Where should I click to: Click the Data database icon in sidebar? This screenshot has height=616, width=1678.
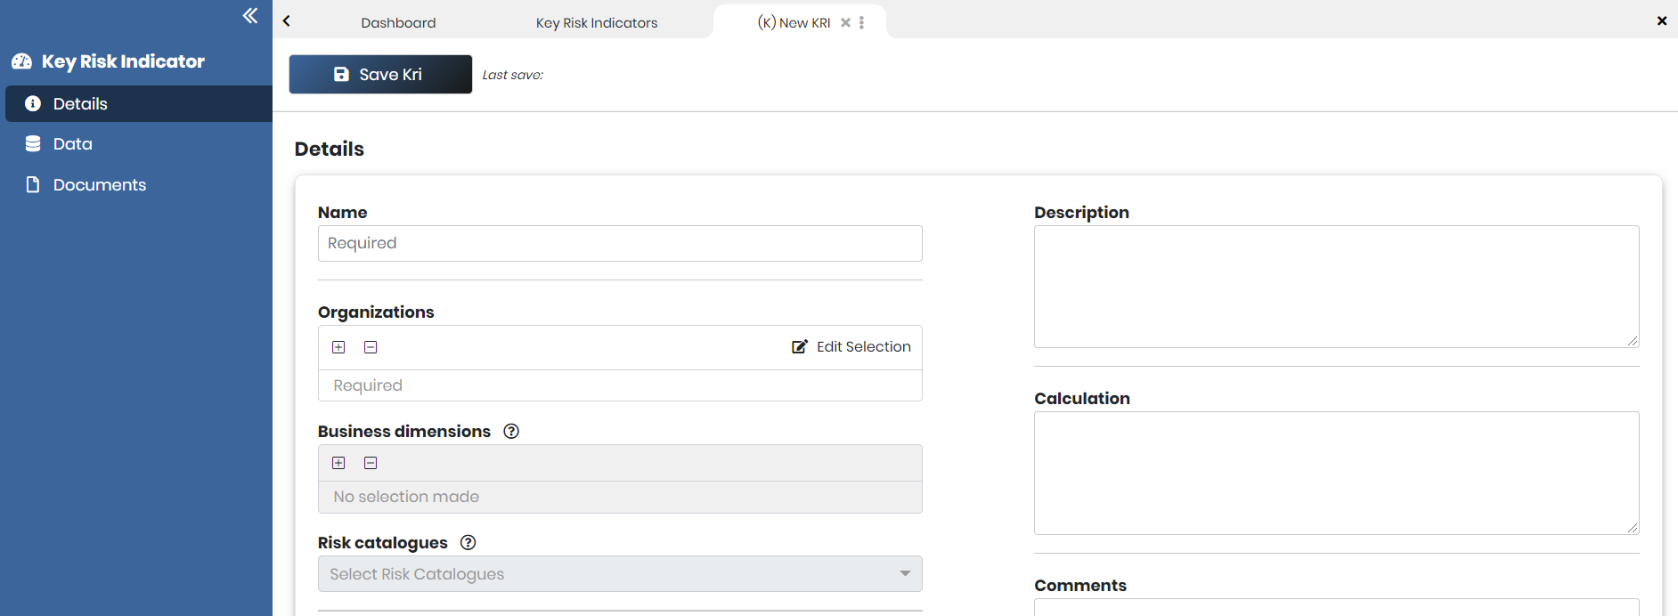33,144
